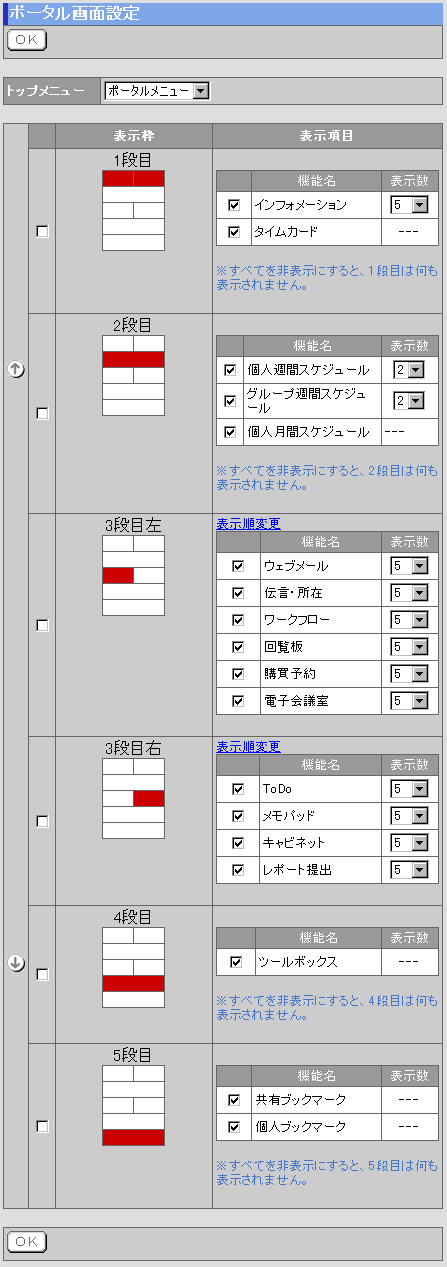Select the 2段目 row checkbox
The height and width of the screenshot is (1267, 447).
tap(42, 413)
